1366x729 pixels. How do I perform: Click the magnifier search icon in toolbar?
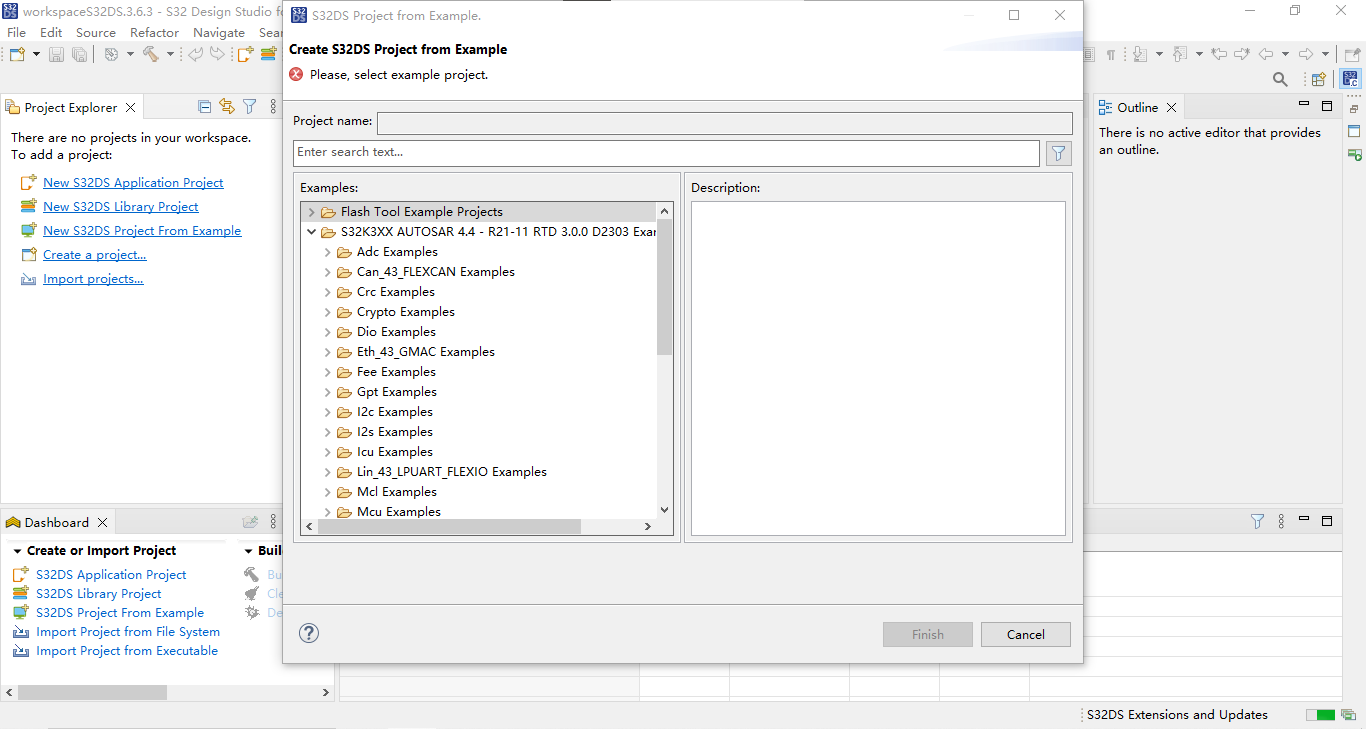(1280, 79)
